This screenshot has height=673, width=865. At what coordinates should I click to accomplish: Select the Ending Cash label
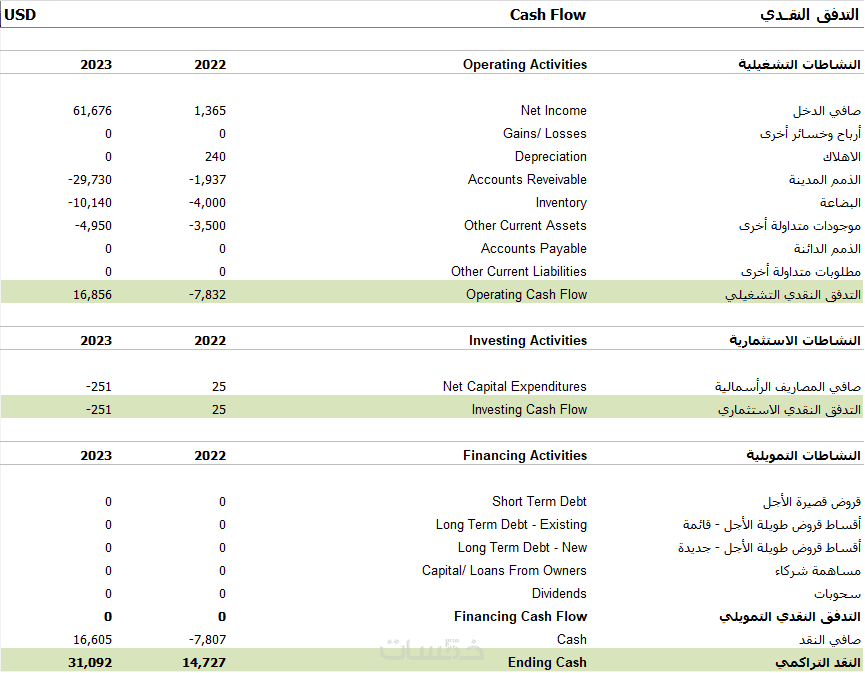point(547,663)
